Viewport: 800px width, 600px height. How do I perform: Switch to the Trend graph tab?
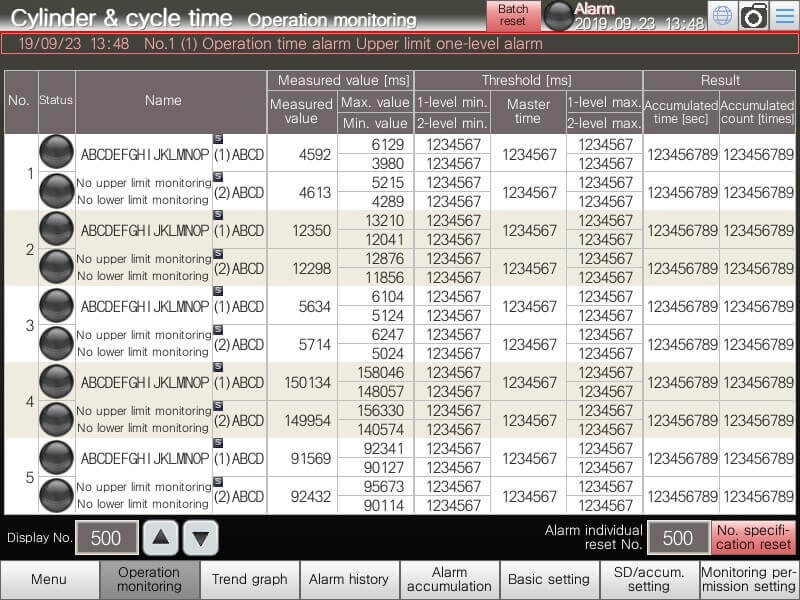coord(250,579)
